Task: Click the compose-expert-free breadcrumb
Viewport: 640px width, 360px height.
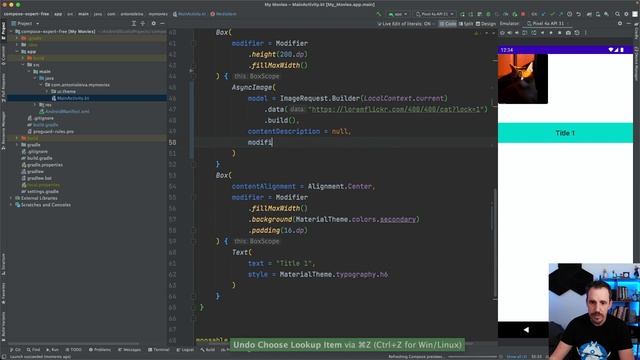Action: [26, 14]
